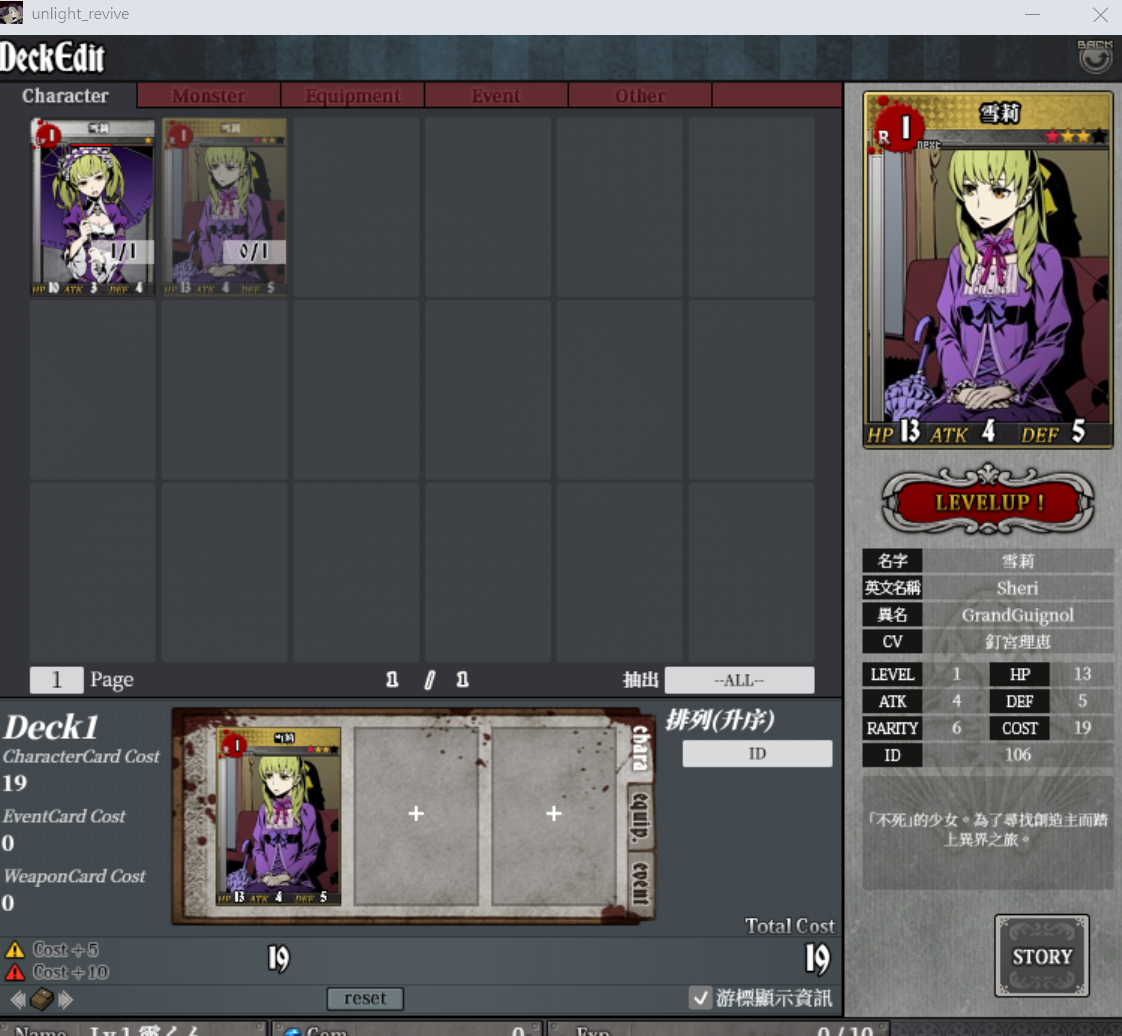This screenshot has width=1122, height=1036.
Task: Switch to the equip. deck side tab
Action: (x=641, y=816)
